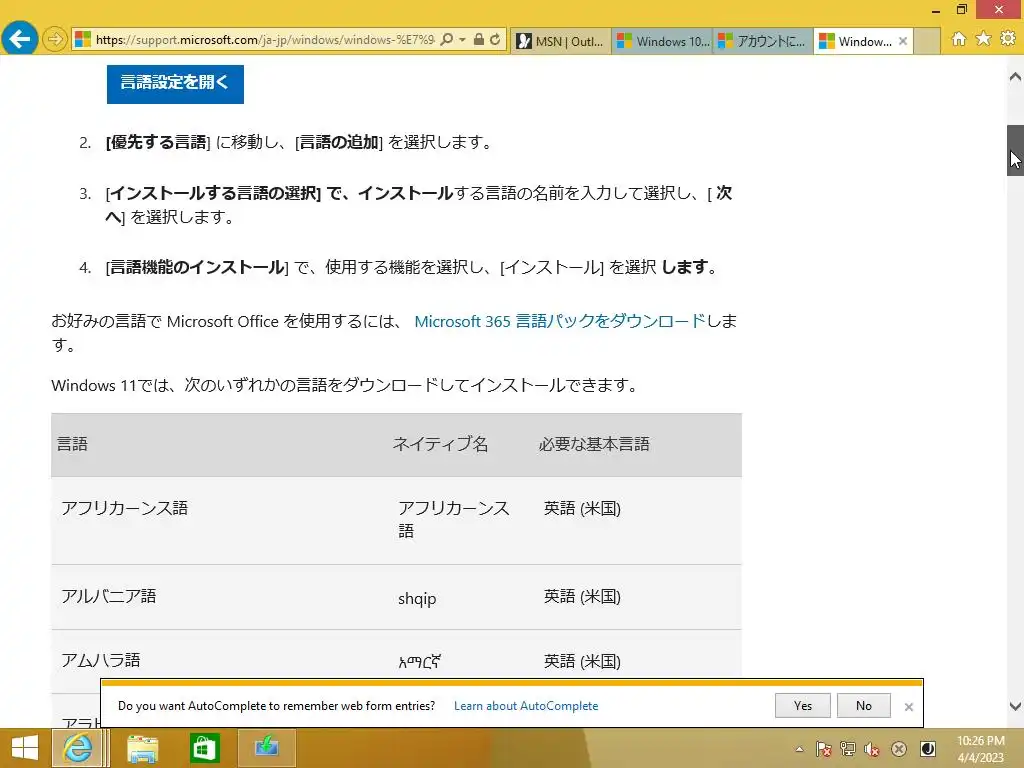Screen dimensions: 1024x768
Task: Click the scrollbar up arrow
Action: point(1015,76)
